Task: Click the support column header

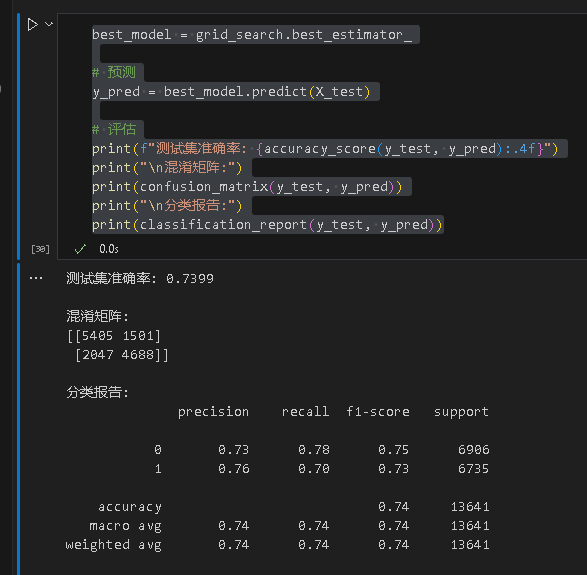Action: 461,412
